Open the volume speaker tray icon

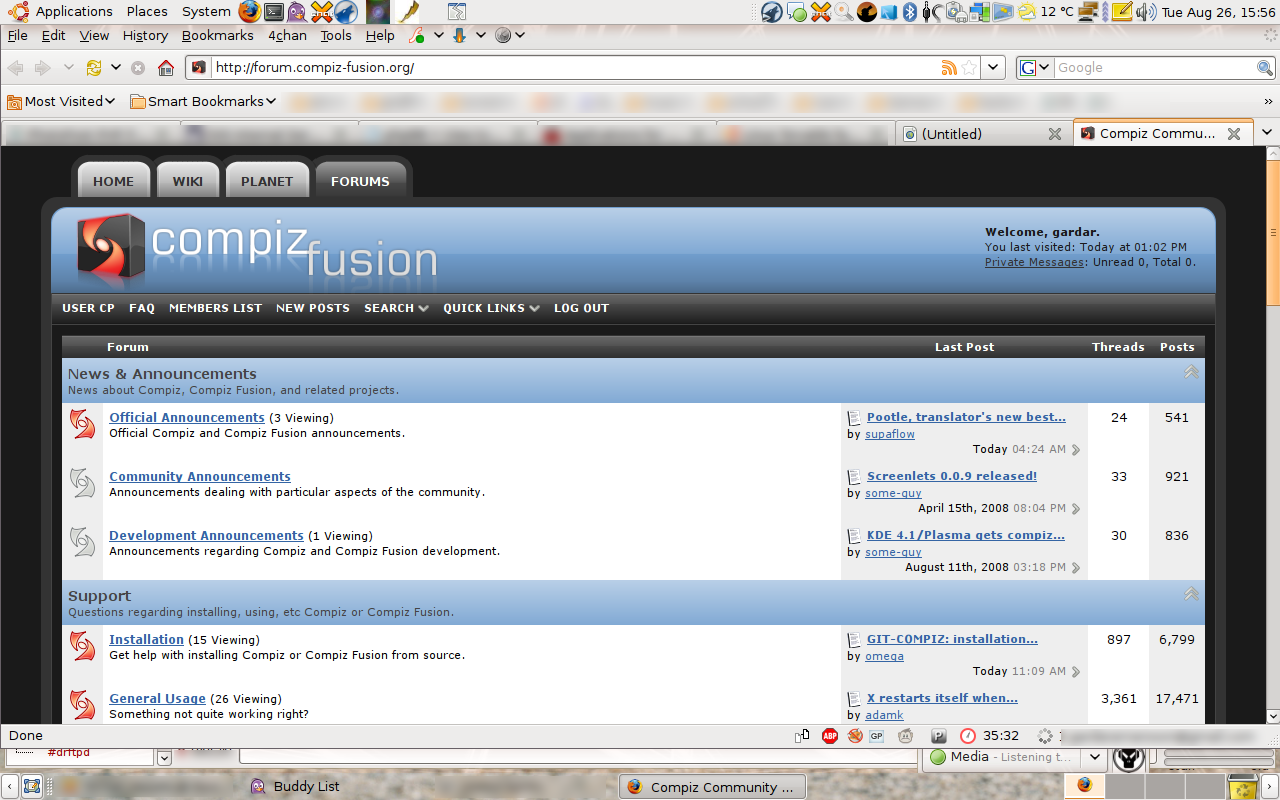[x=1146, y=12]
